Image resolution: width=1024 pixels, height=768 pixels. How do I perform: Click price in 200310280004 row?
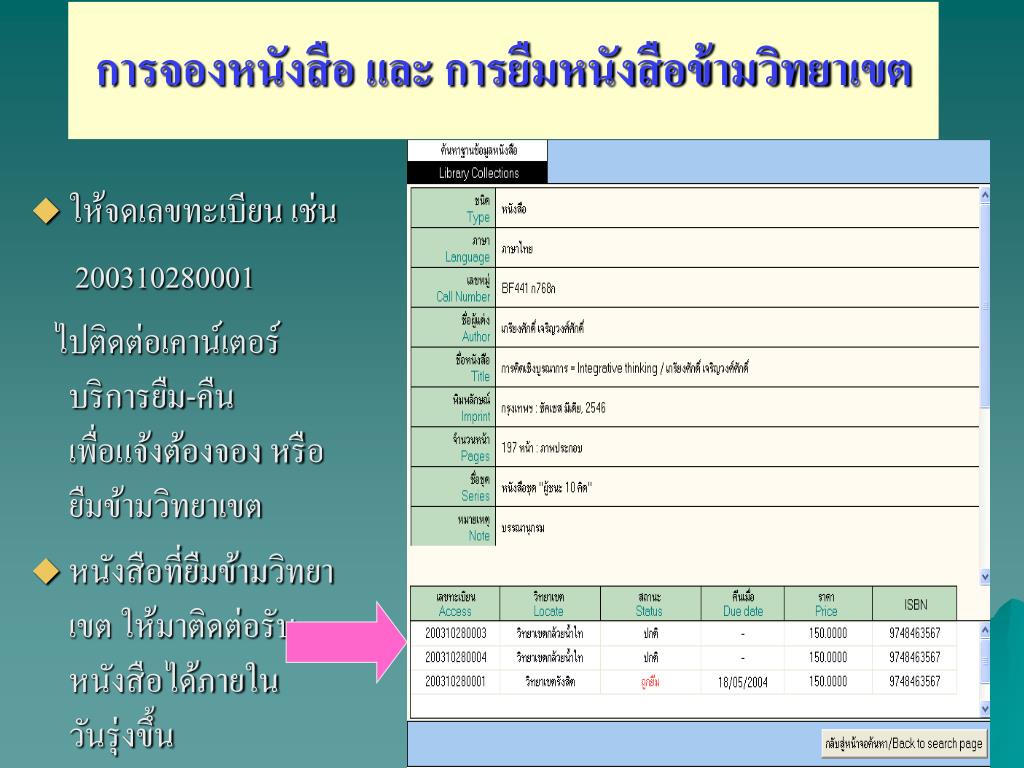[x=827, y=658]
